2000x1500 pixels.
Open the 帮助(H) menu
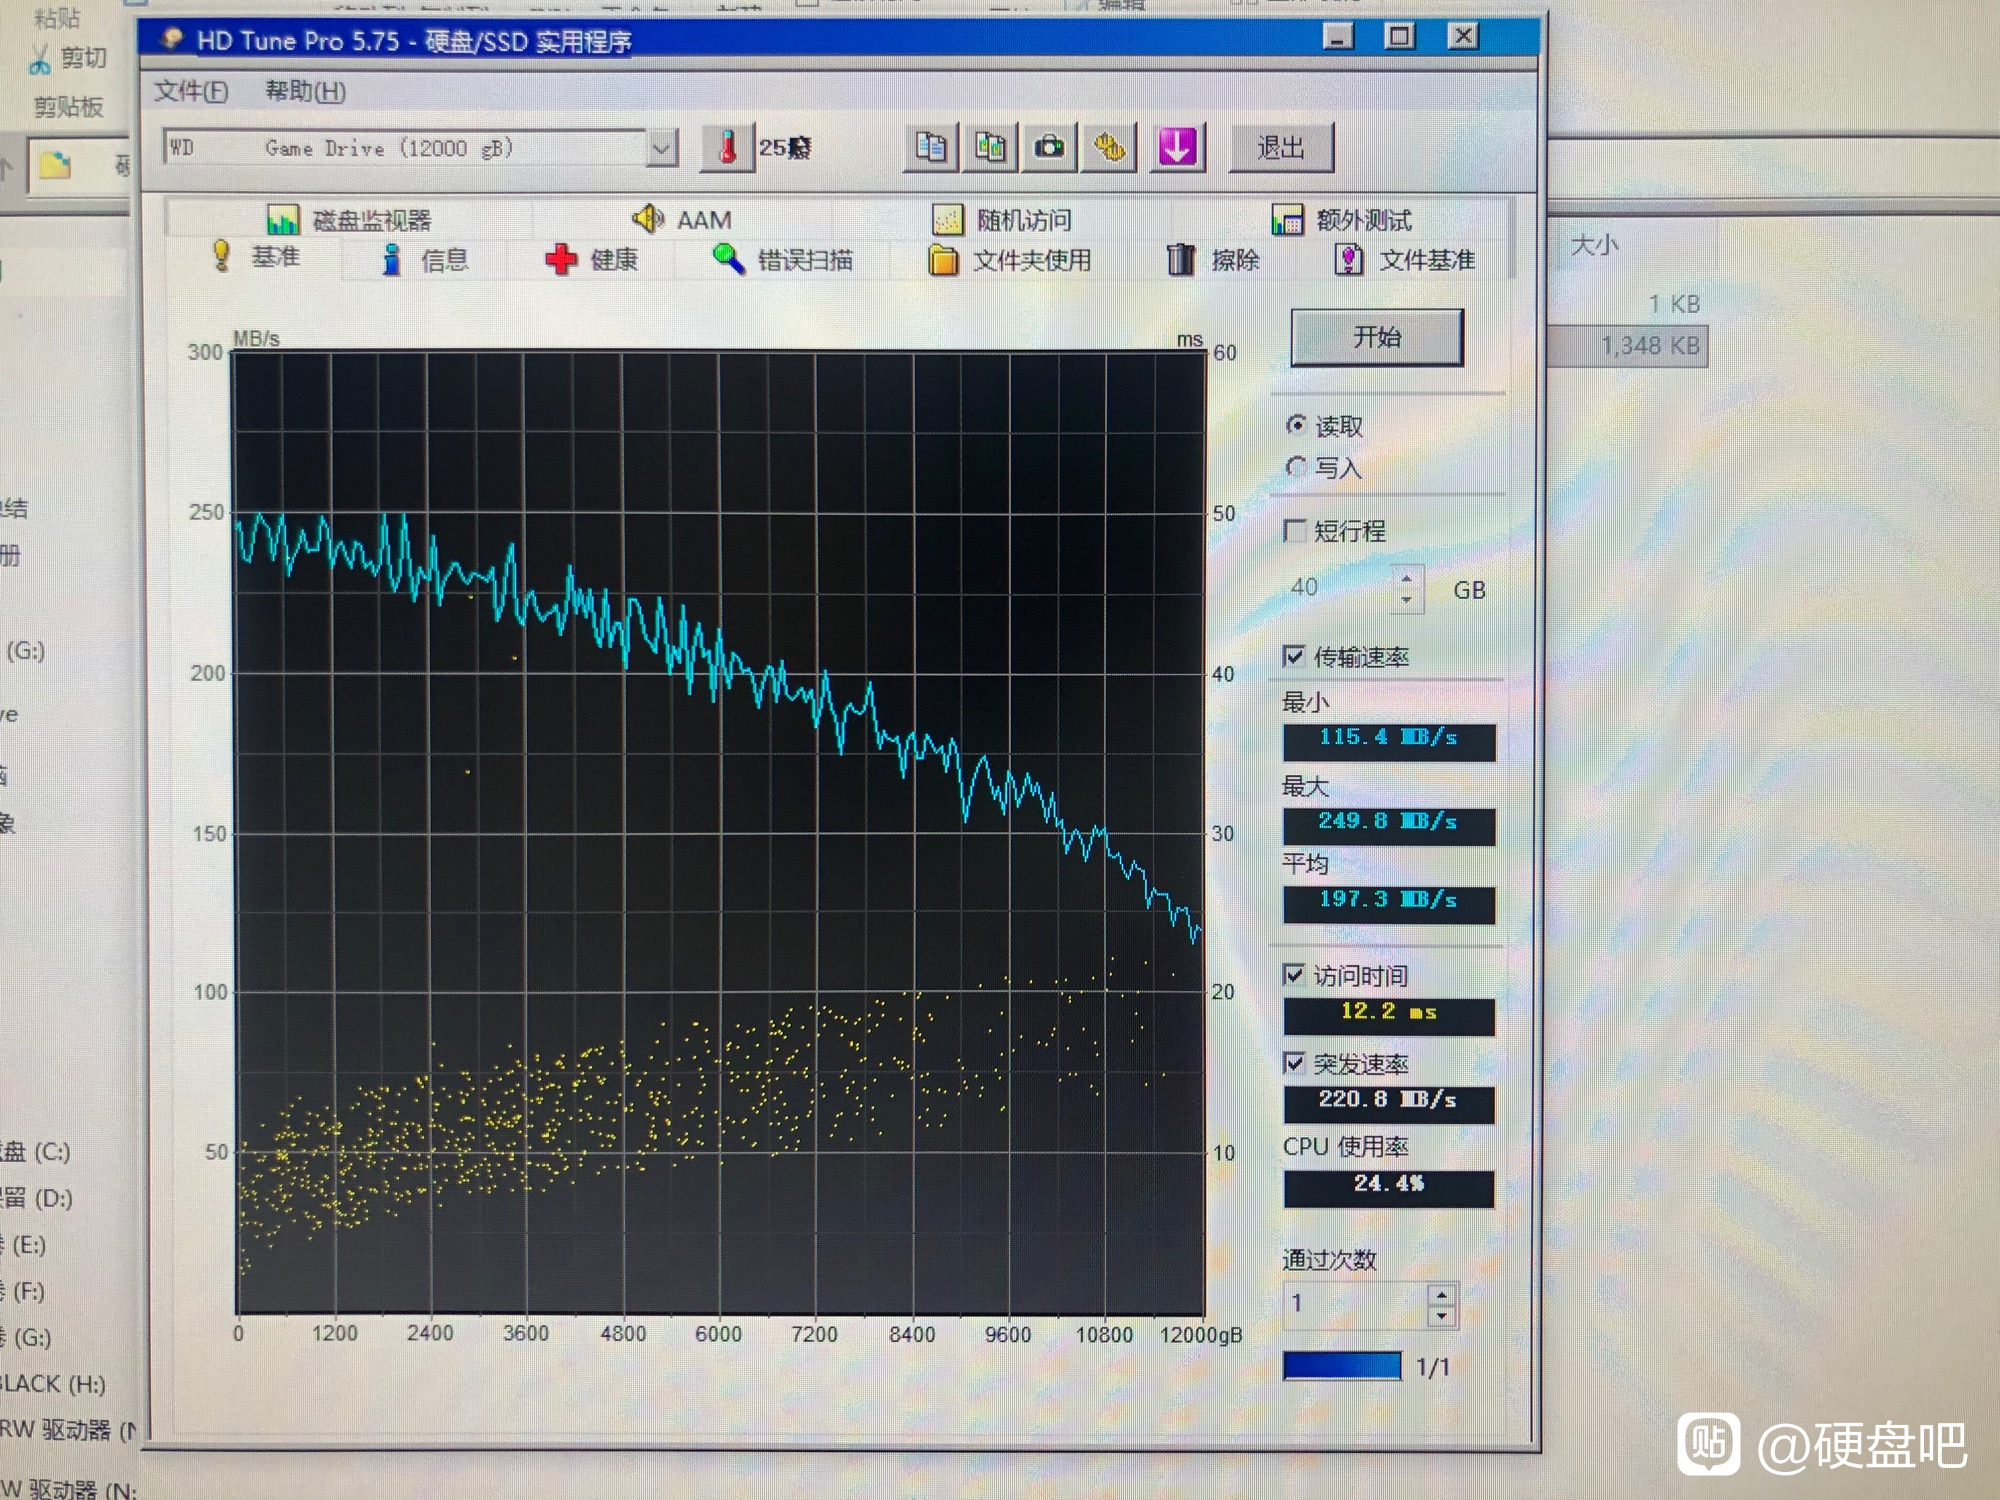[x=305, y=91]
